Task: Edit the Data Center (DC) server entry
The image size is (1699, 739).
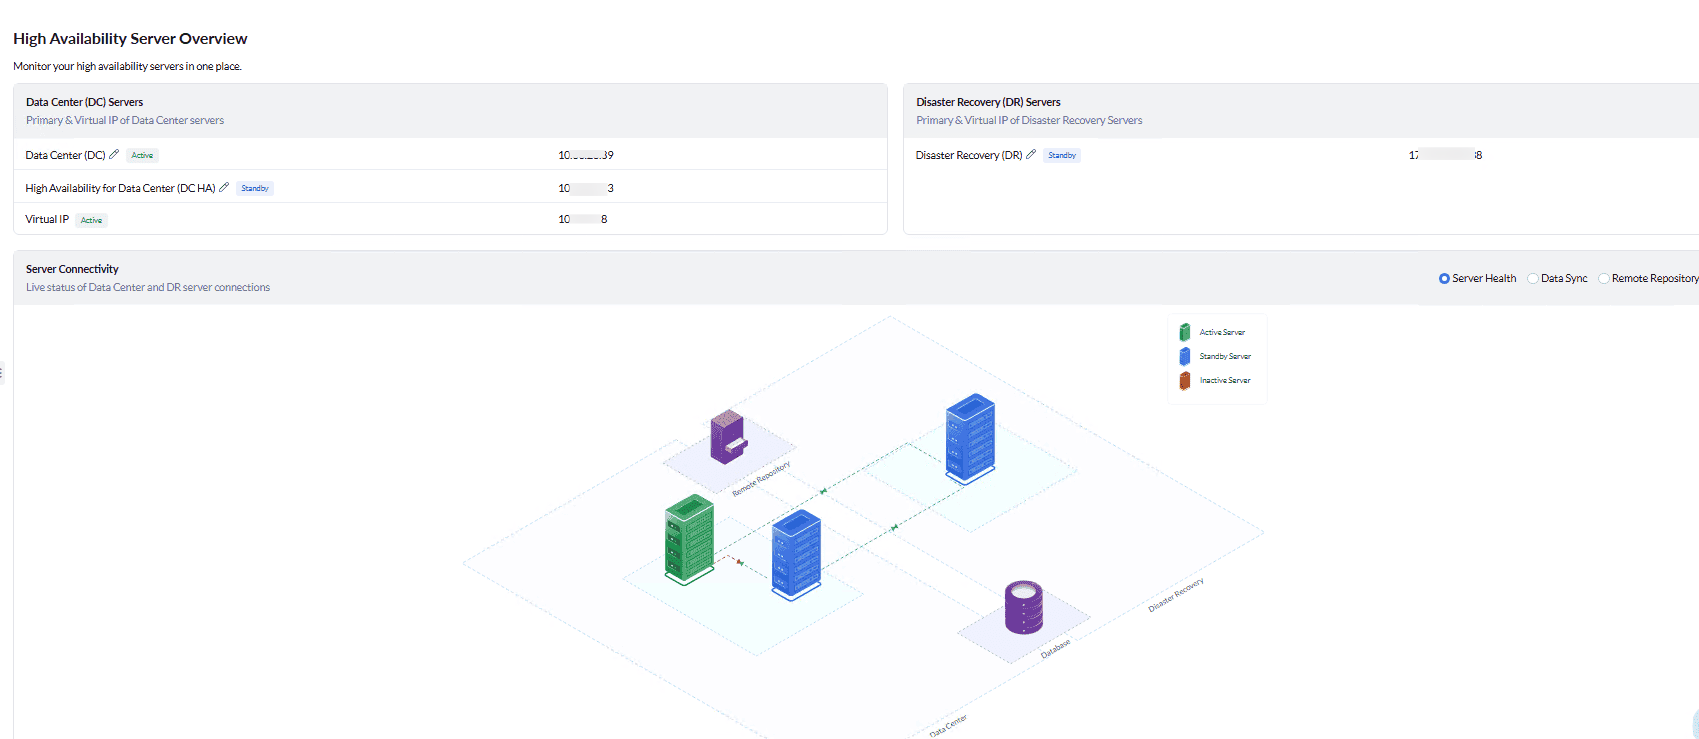Action: pos(114,154)
